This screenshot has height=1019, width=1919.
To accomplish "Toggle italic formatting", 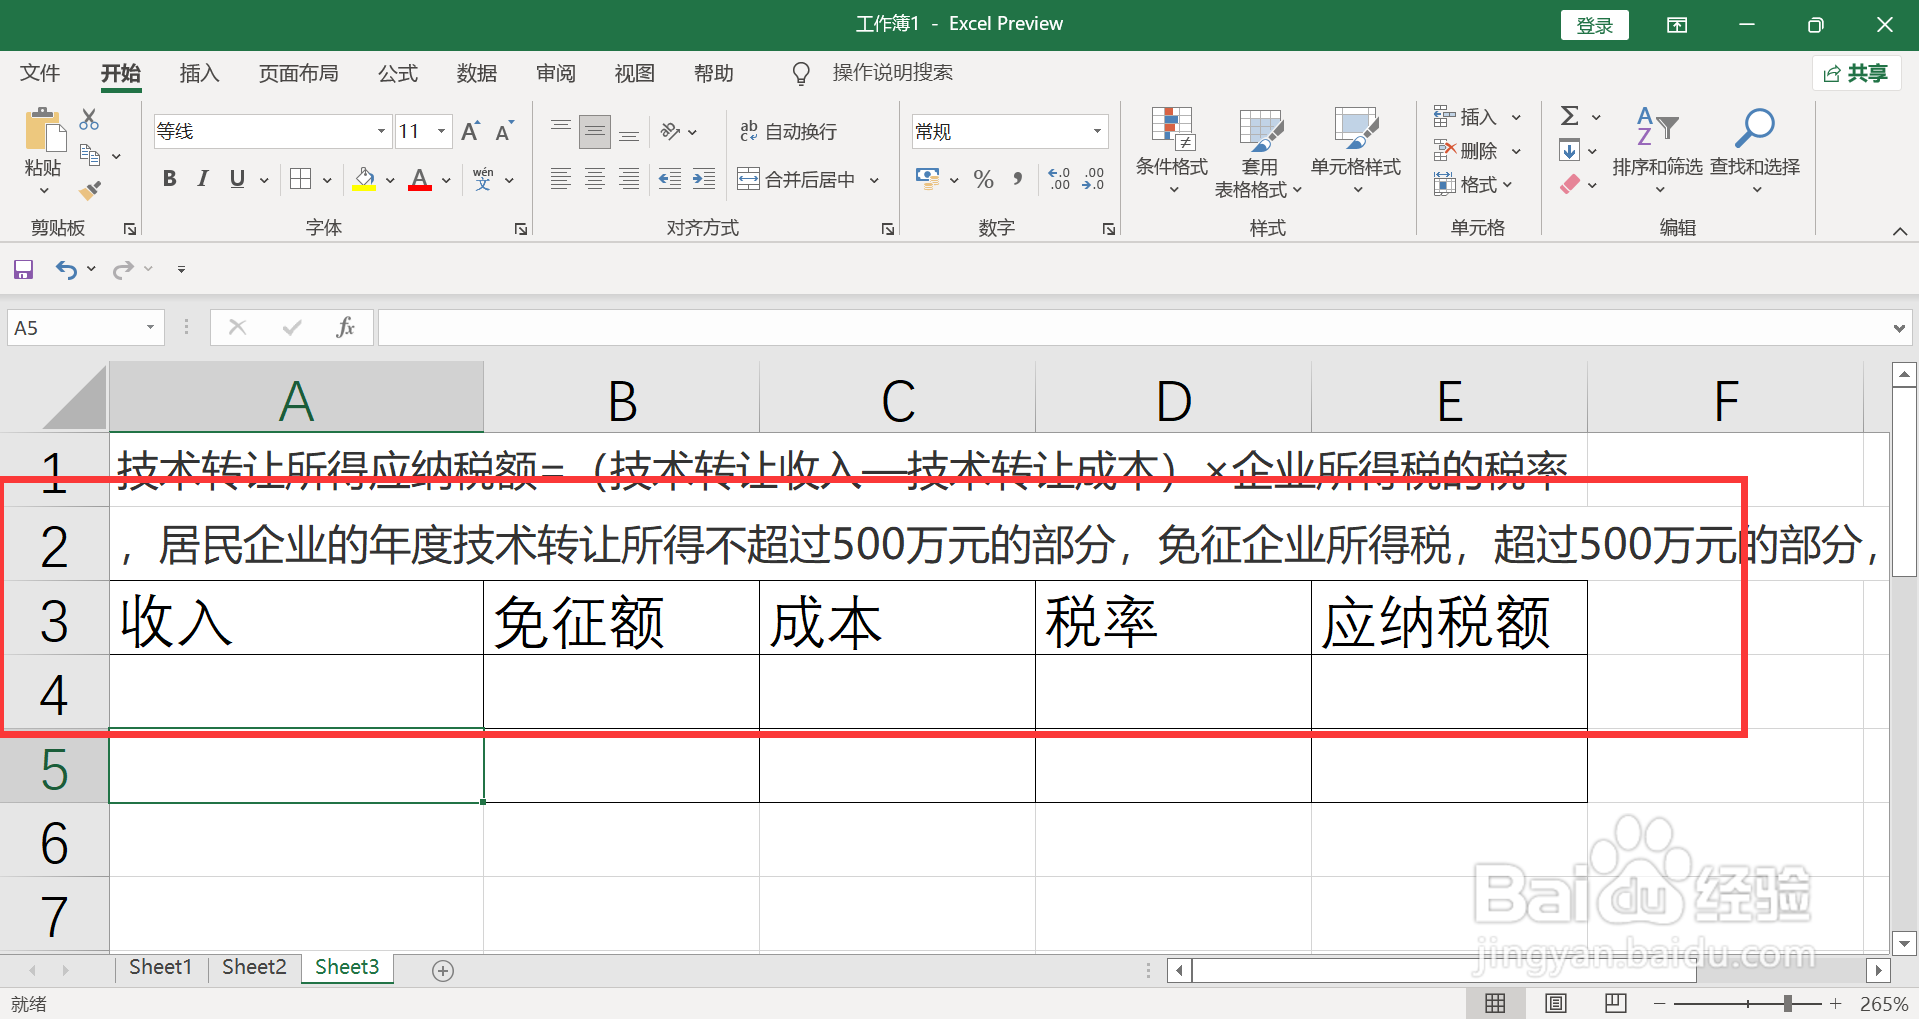I will click(x=202, y=179).
